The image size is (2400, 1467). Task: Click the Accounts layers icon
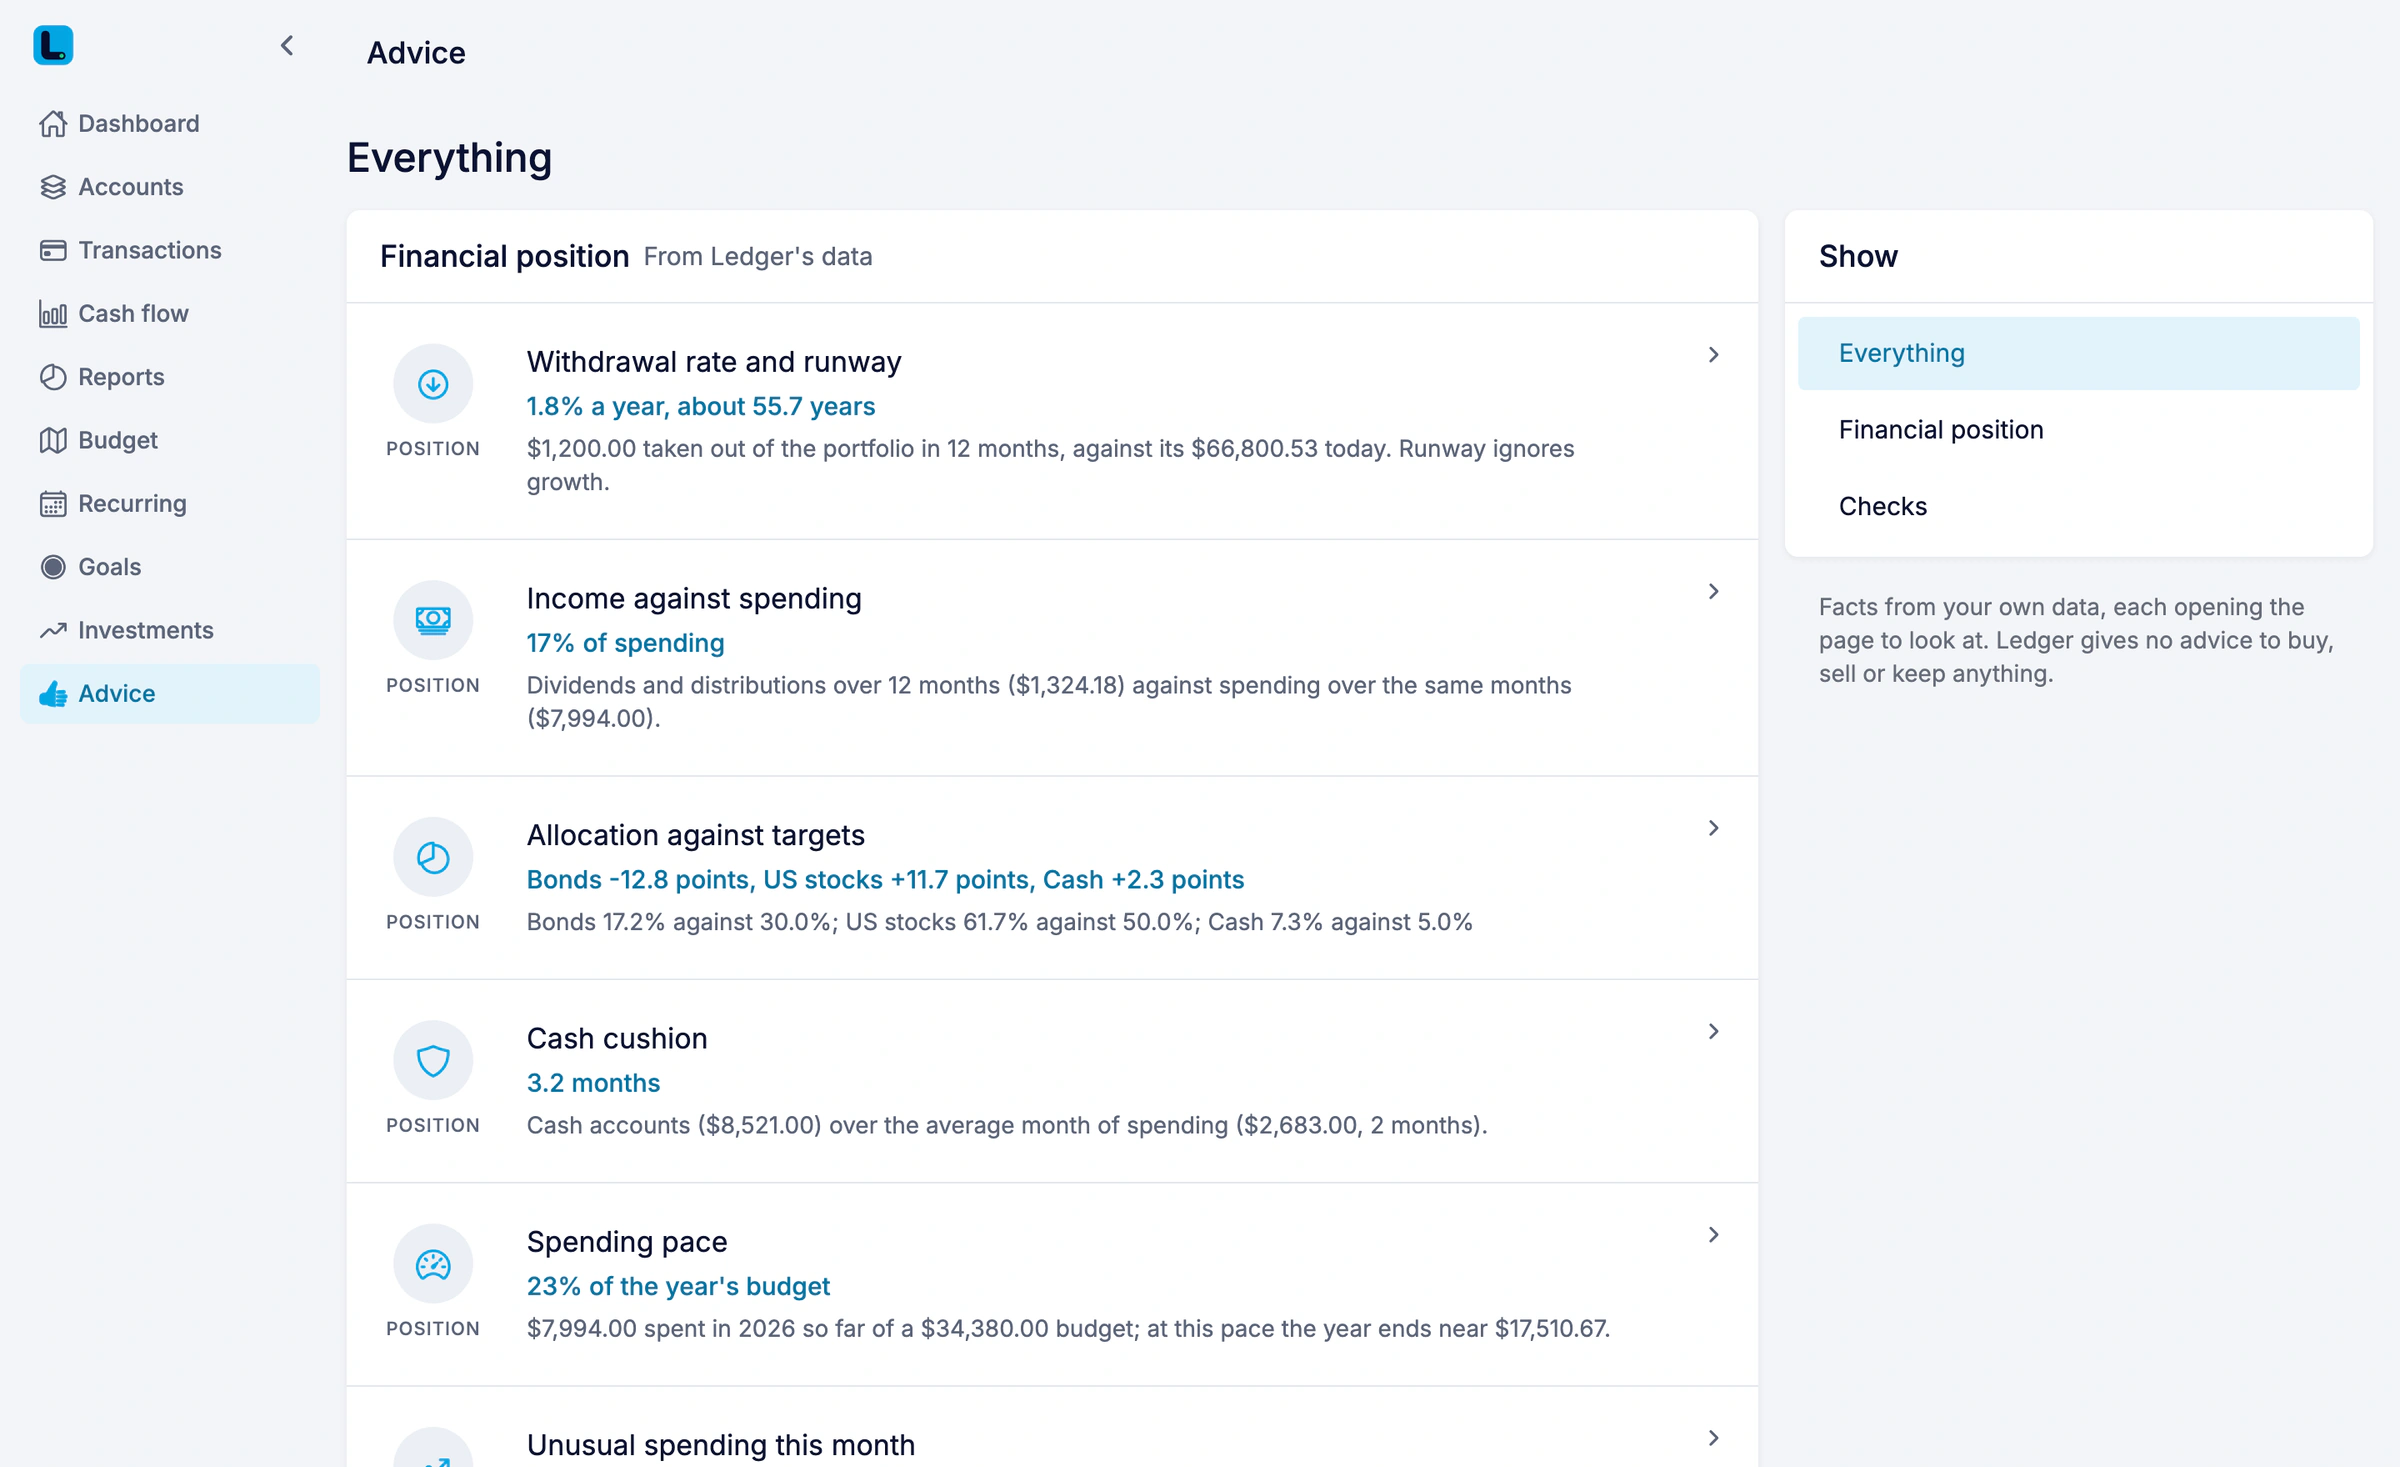click(53, 187)
